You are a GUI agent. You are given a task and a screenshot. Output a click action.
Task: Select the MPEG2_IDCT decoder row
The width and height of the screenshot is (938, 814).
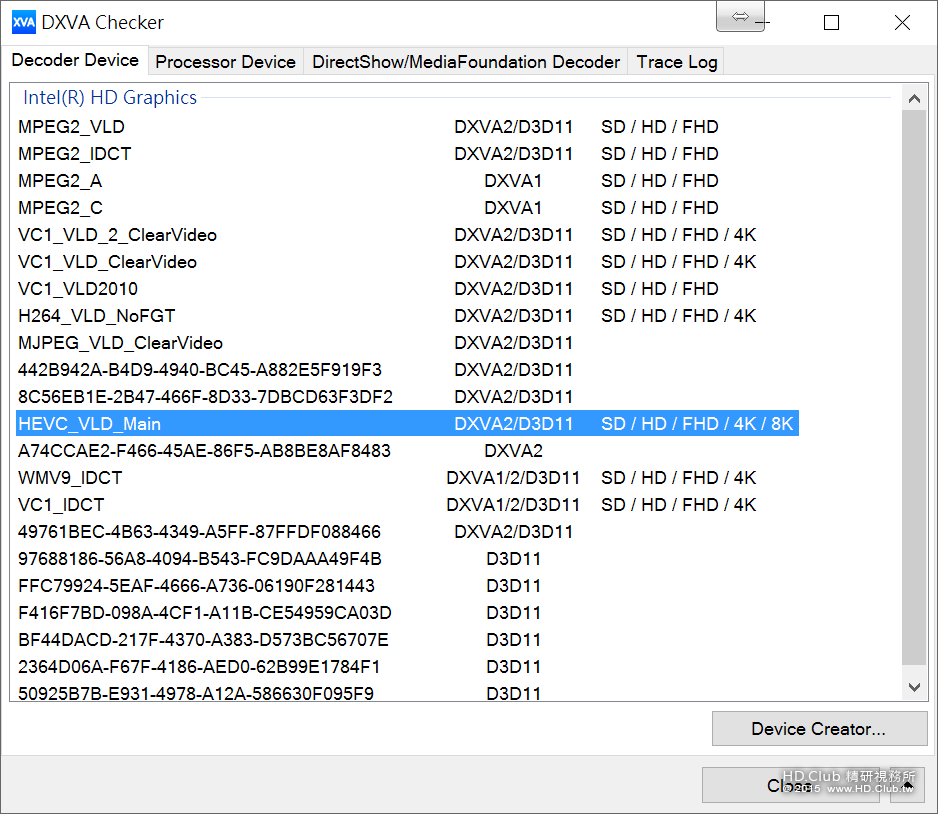[x=407, y=154]
